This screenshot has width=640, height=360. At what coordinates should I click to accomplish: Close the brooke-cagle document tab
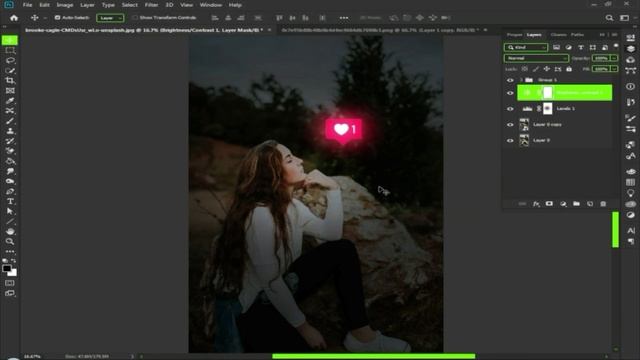[x=269, y=30]
